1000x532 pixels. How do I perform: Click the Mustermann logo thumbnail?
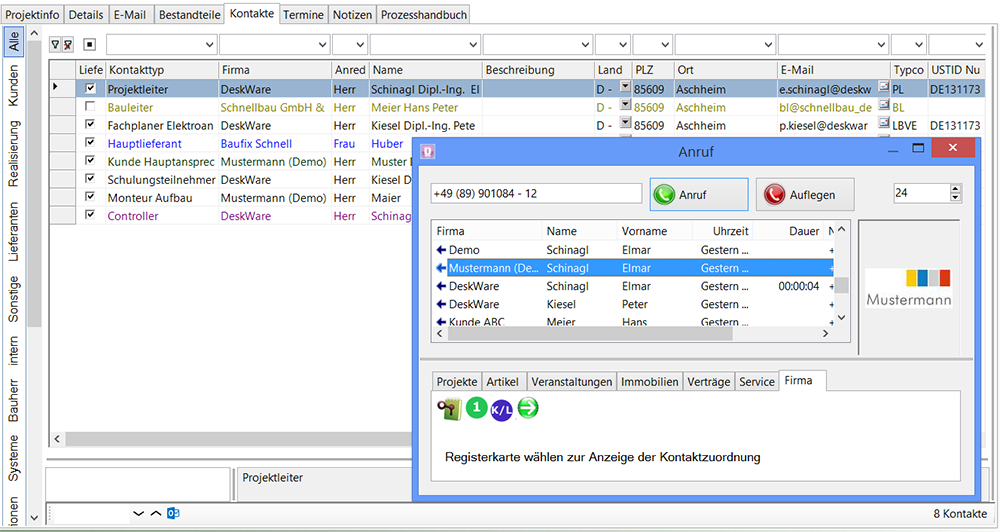pyautogui.click(x=909, y=288)
